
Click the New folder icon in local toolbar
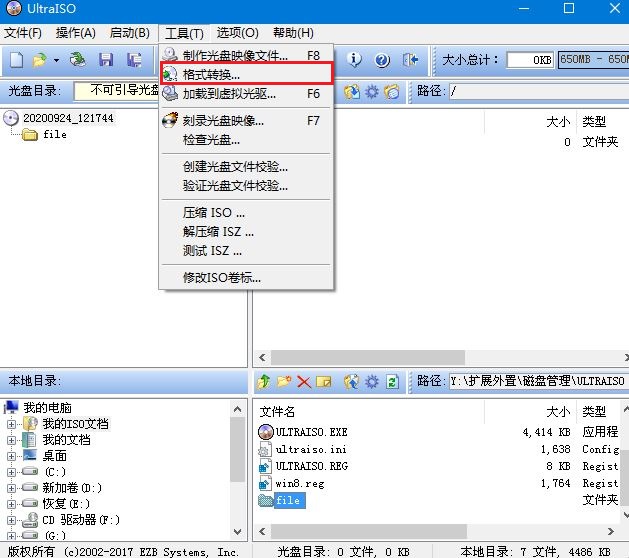click(x=284, y=381)
